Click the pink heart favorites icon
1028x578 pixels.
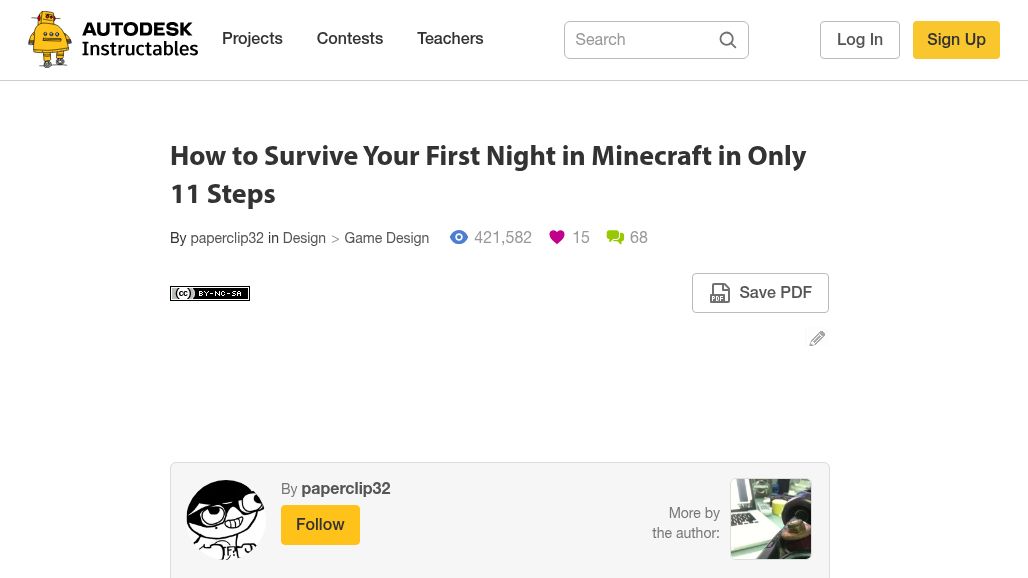click(557, 237)
